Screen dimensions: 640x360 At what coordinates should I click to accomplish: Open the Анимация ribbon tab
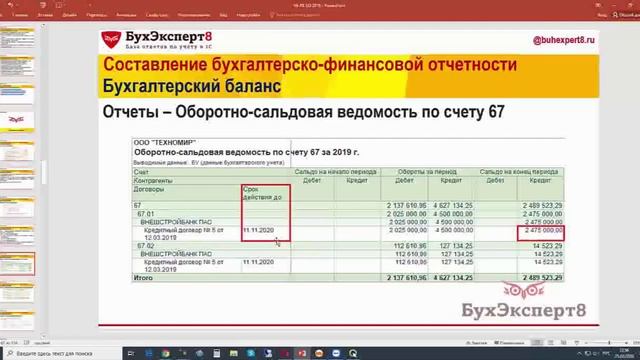click(x=126, y=15)
